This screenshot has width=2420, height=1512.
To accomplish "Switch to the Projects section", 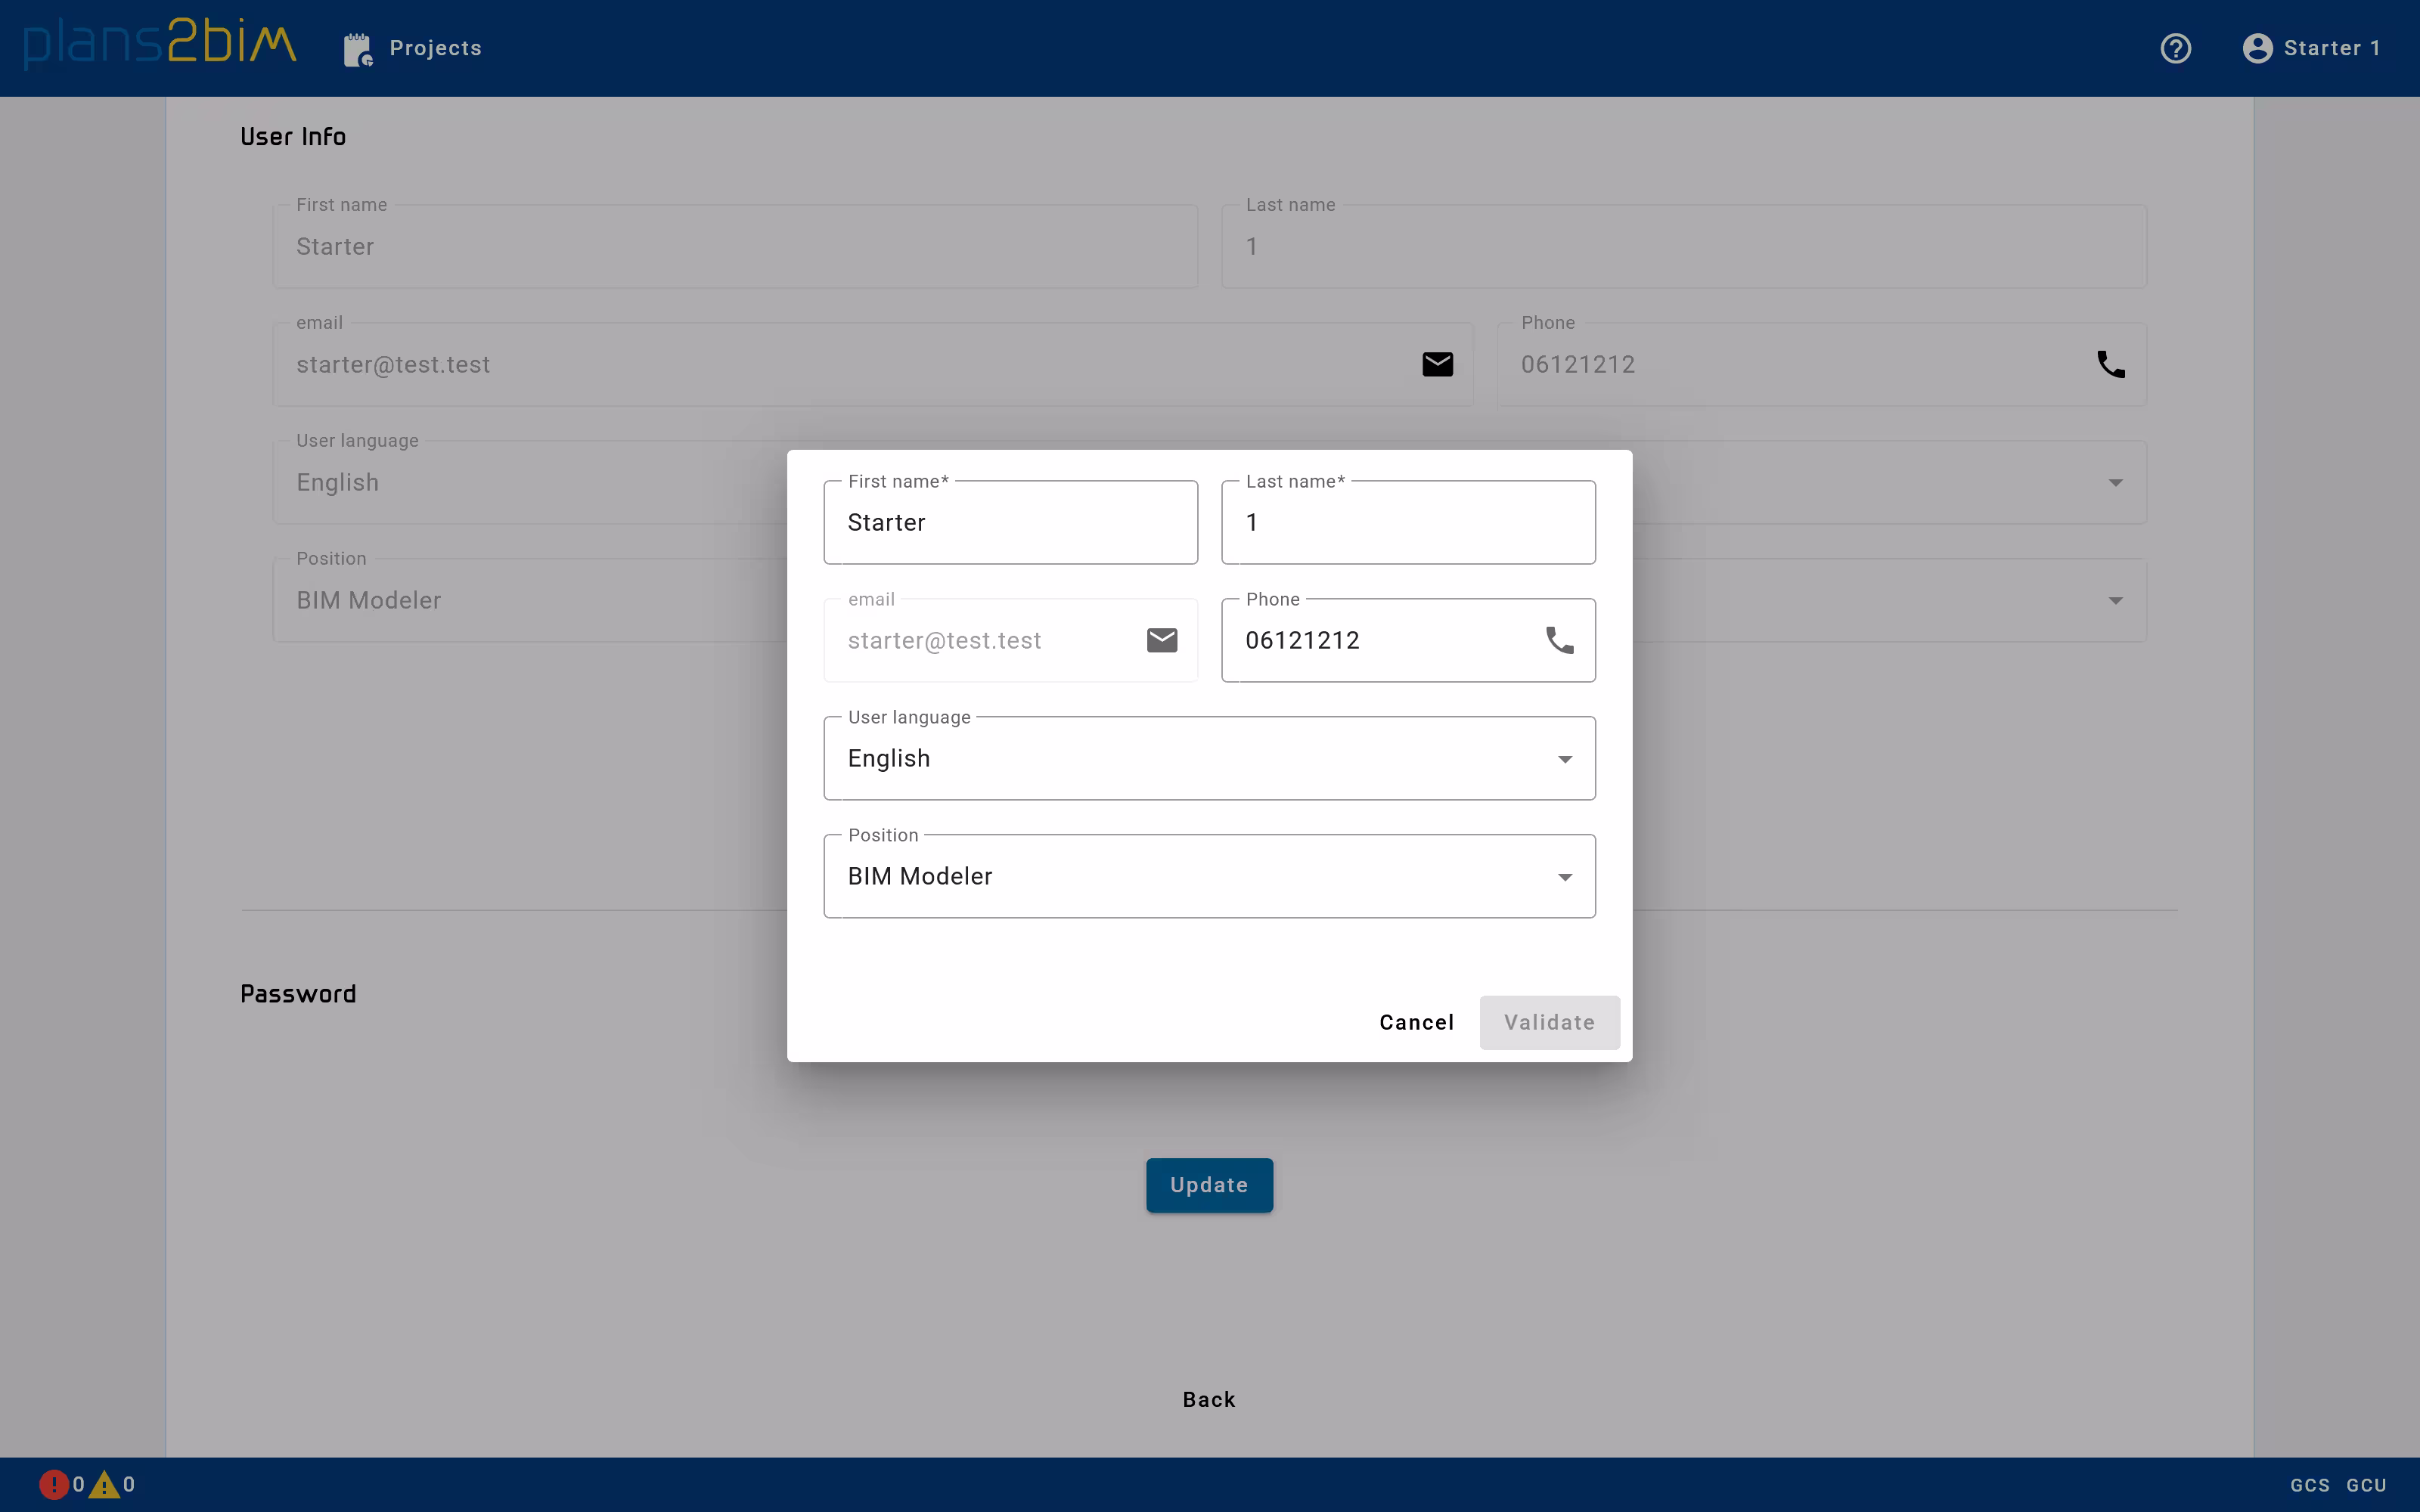I will [x=436, y=48].
